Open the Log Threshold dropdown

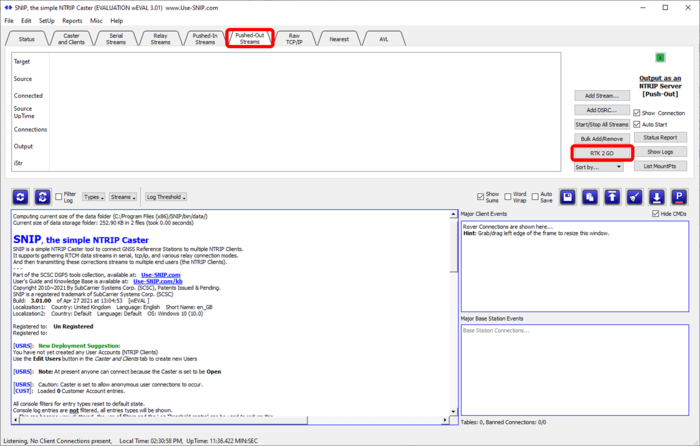point(166,197)
